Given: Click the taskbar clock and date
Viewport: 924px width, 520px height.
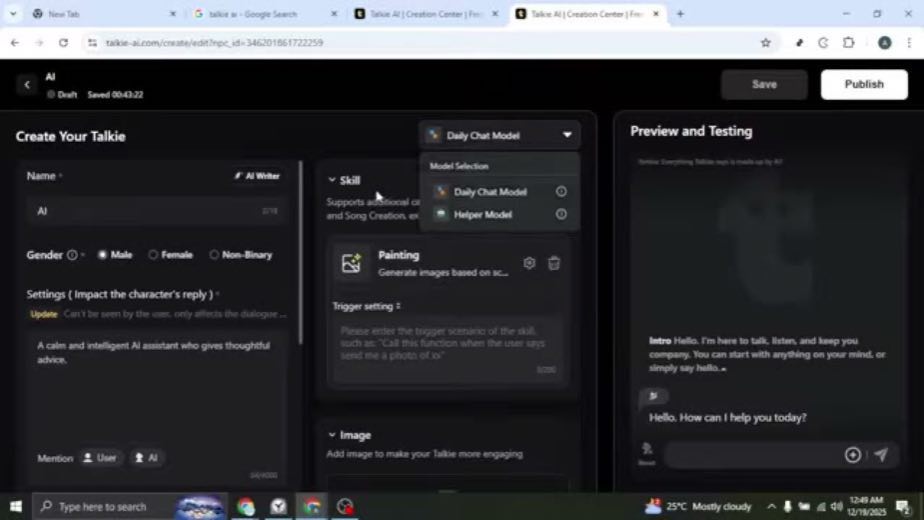Looking at the screenshot, I should tap(866, 506).
